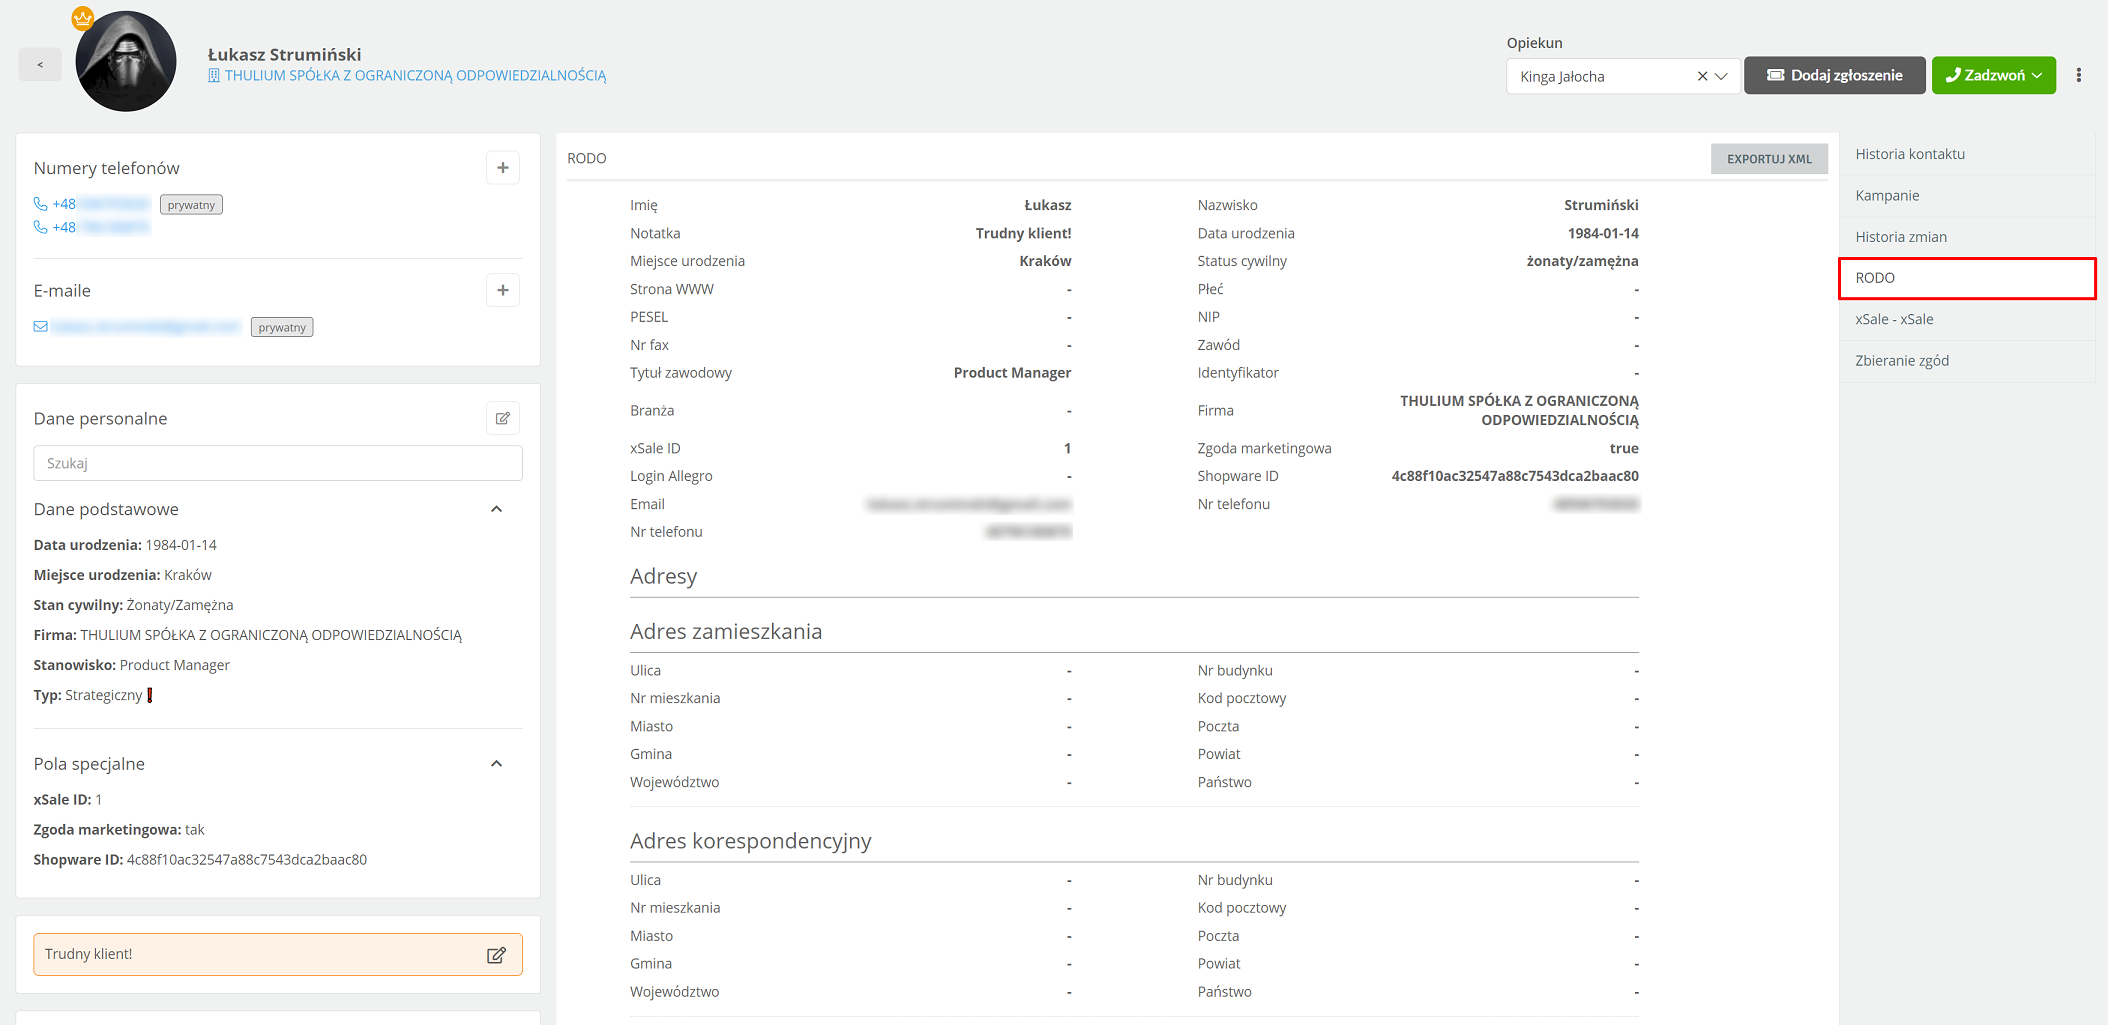Image resolution: width=2108 pixels, height=1025 pixels.
Task: Click the red exclamation mark after Strategiczny
Action: coord(150,695)
